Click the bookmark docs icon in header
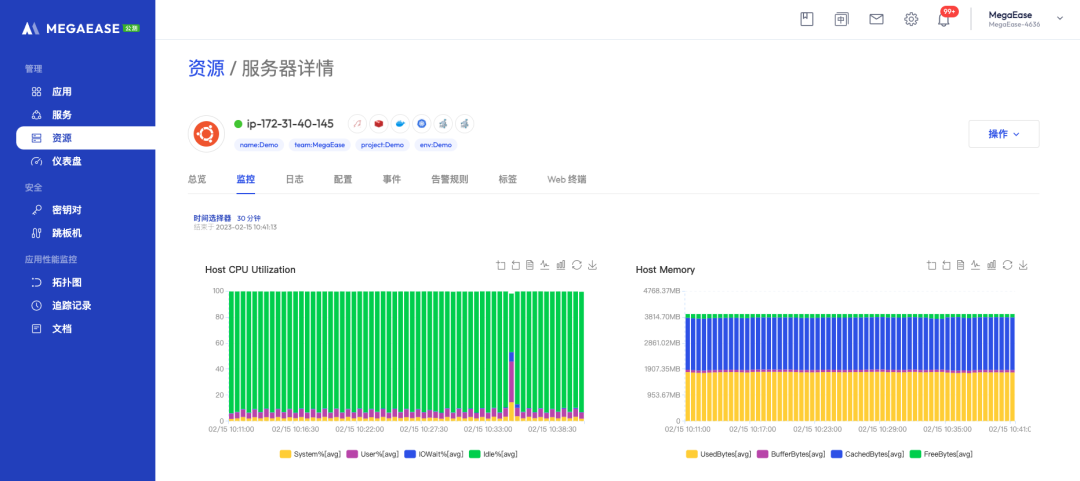The height and width of the screenshot is (481, 1080). [807, 19]
